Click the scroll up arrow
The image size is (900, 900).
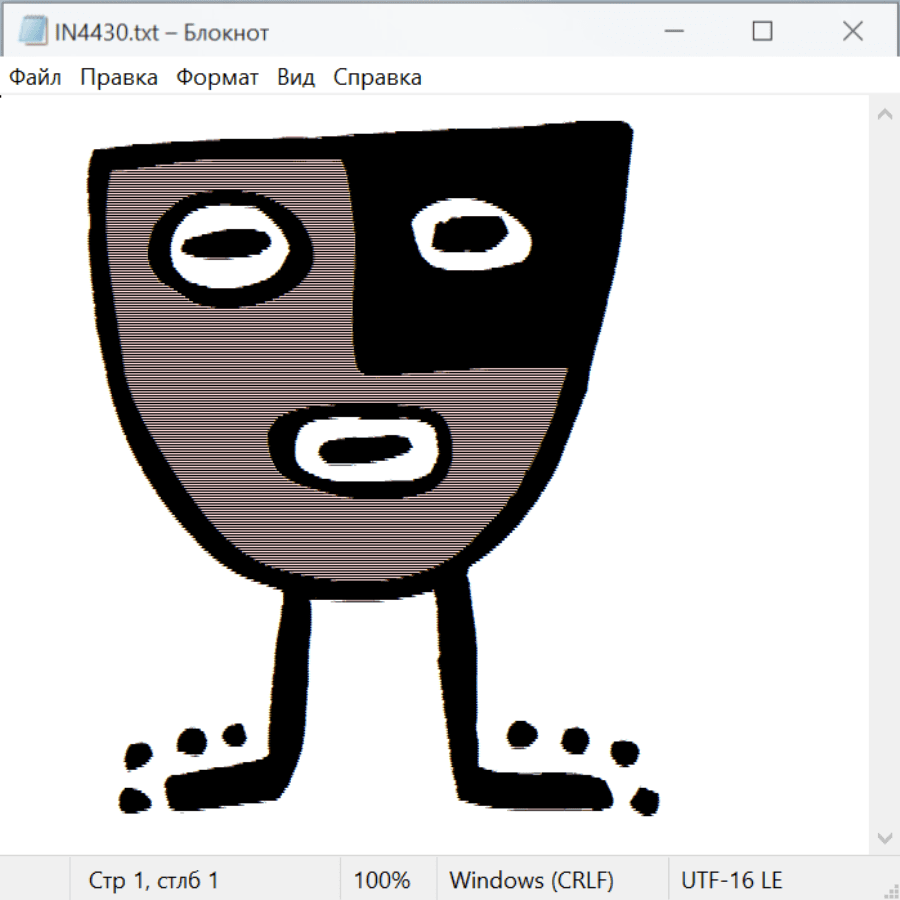pyautogui.click(x=884, y=115)
